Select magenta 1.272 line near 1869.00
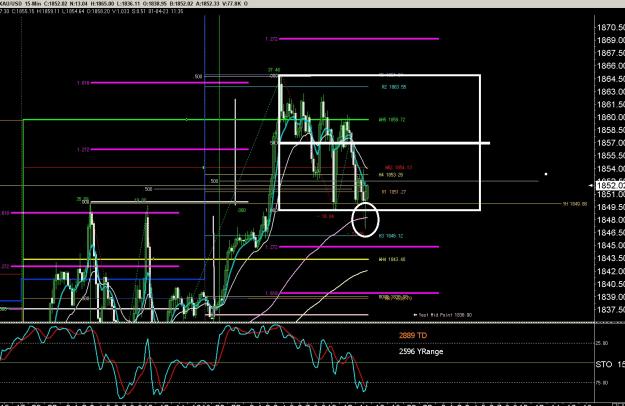The image size is (625, 406). click(x=359, y=39)
